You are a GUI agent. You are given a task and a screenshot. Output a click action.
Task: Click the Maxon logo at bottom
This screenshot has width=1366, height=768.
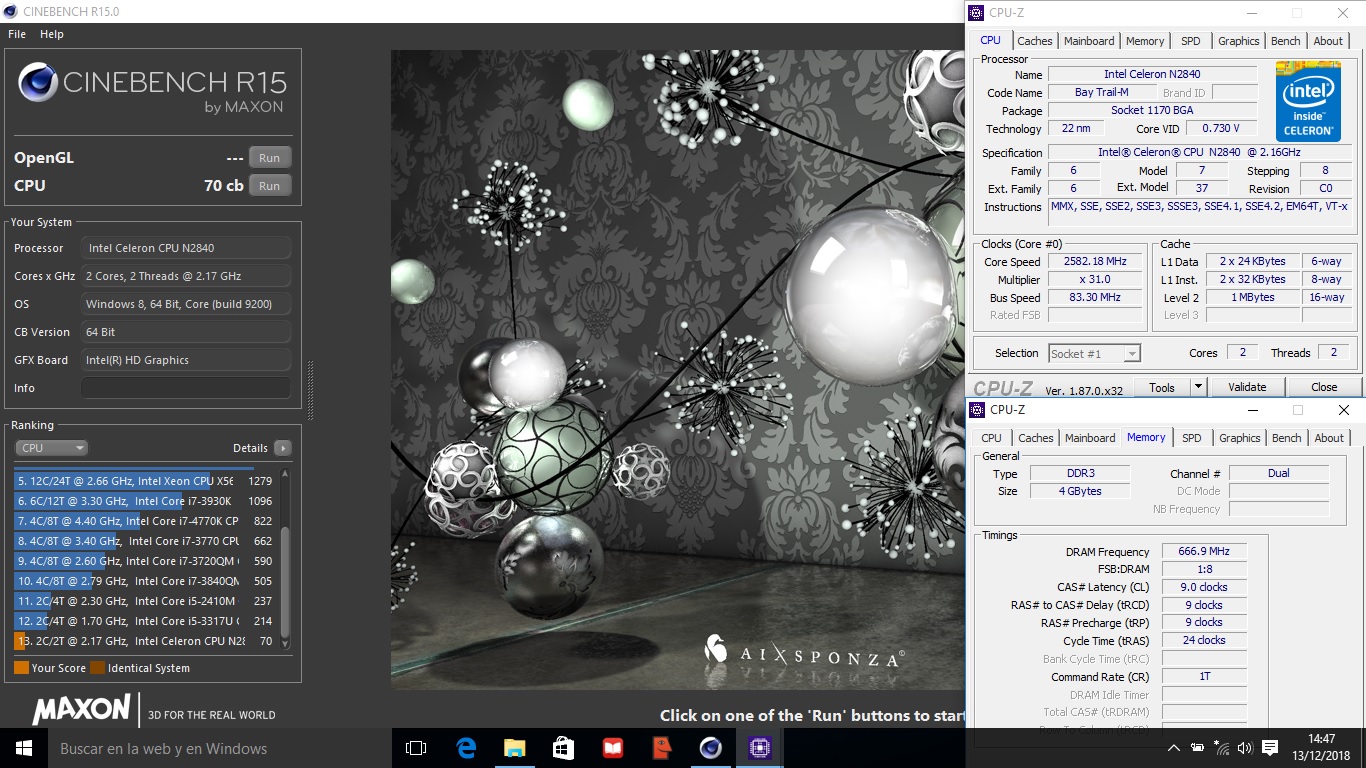pos(81,710)
